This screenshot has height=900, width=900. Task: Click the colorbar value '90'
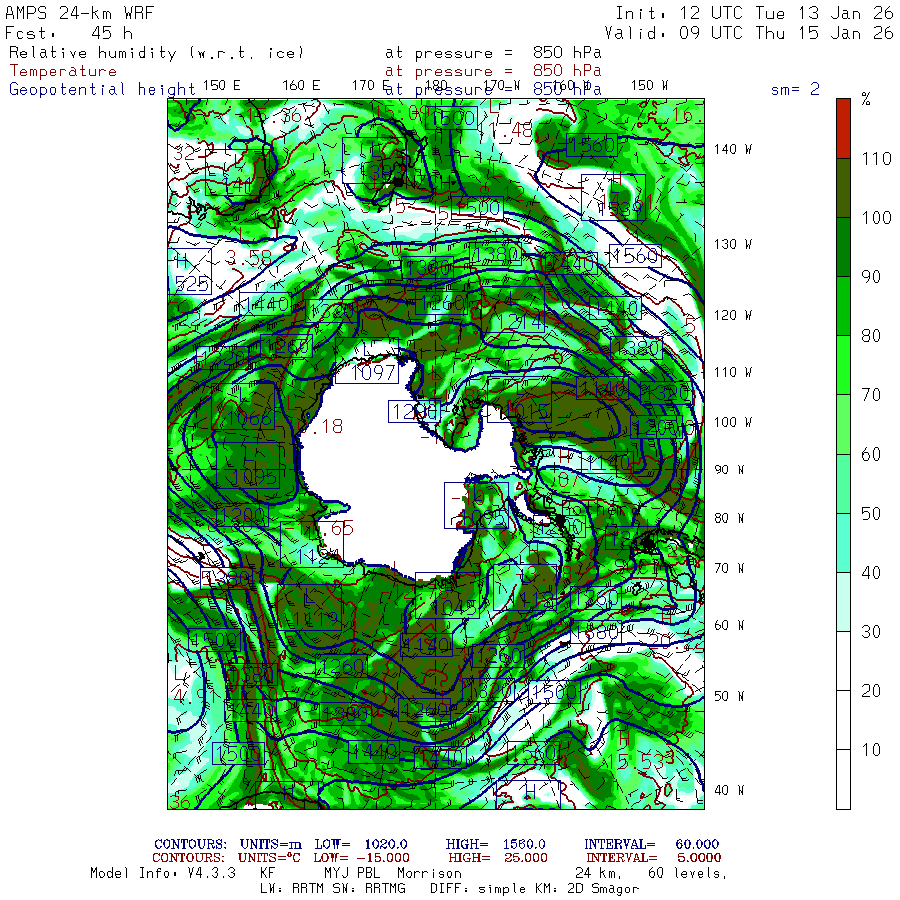click(x=871, y=277)
